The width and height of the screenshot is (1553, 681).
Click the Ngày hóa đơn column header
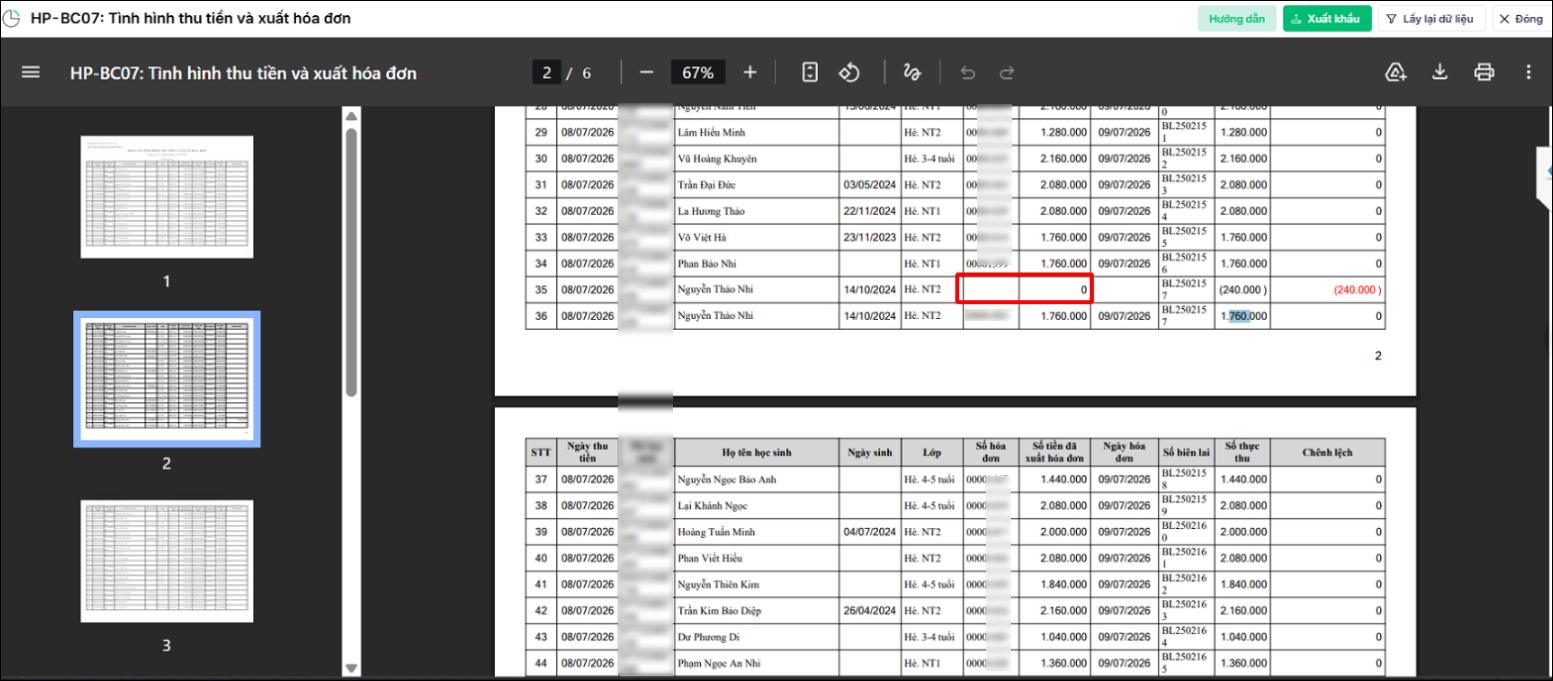pos(1124,452)
